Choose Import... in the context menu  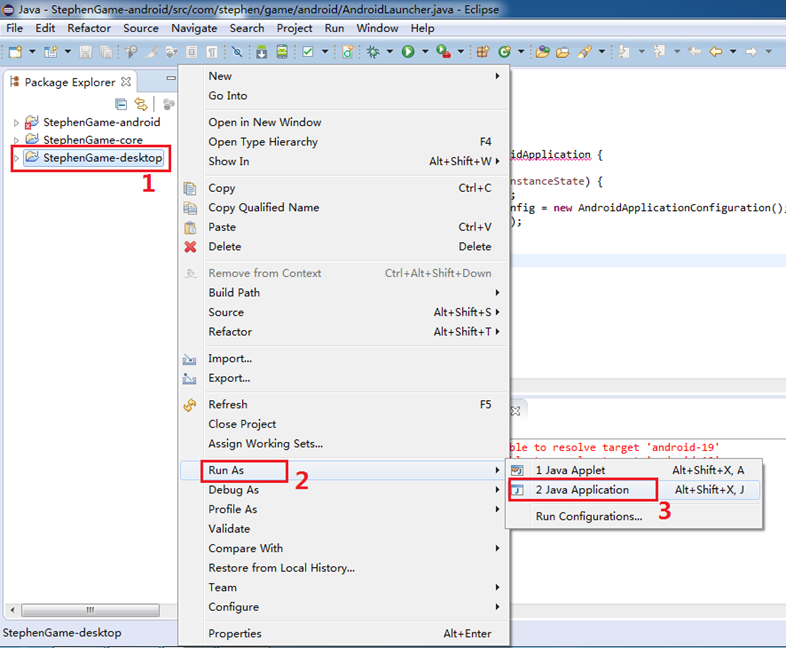pos(343,358)
